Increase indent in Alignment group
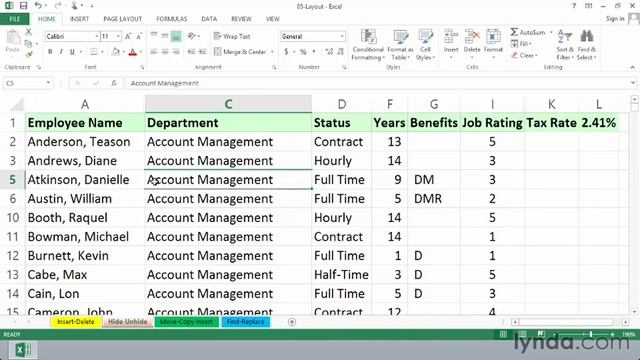640x360 pixels. click(202, 52)
